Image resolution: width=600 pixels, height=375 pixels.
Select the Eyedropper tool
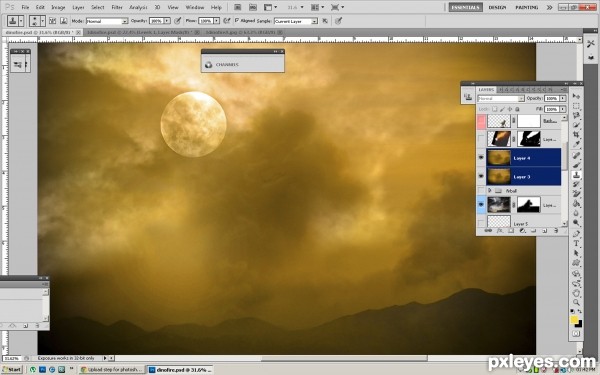(576, 145)
